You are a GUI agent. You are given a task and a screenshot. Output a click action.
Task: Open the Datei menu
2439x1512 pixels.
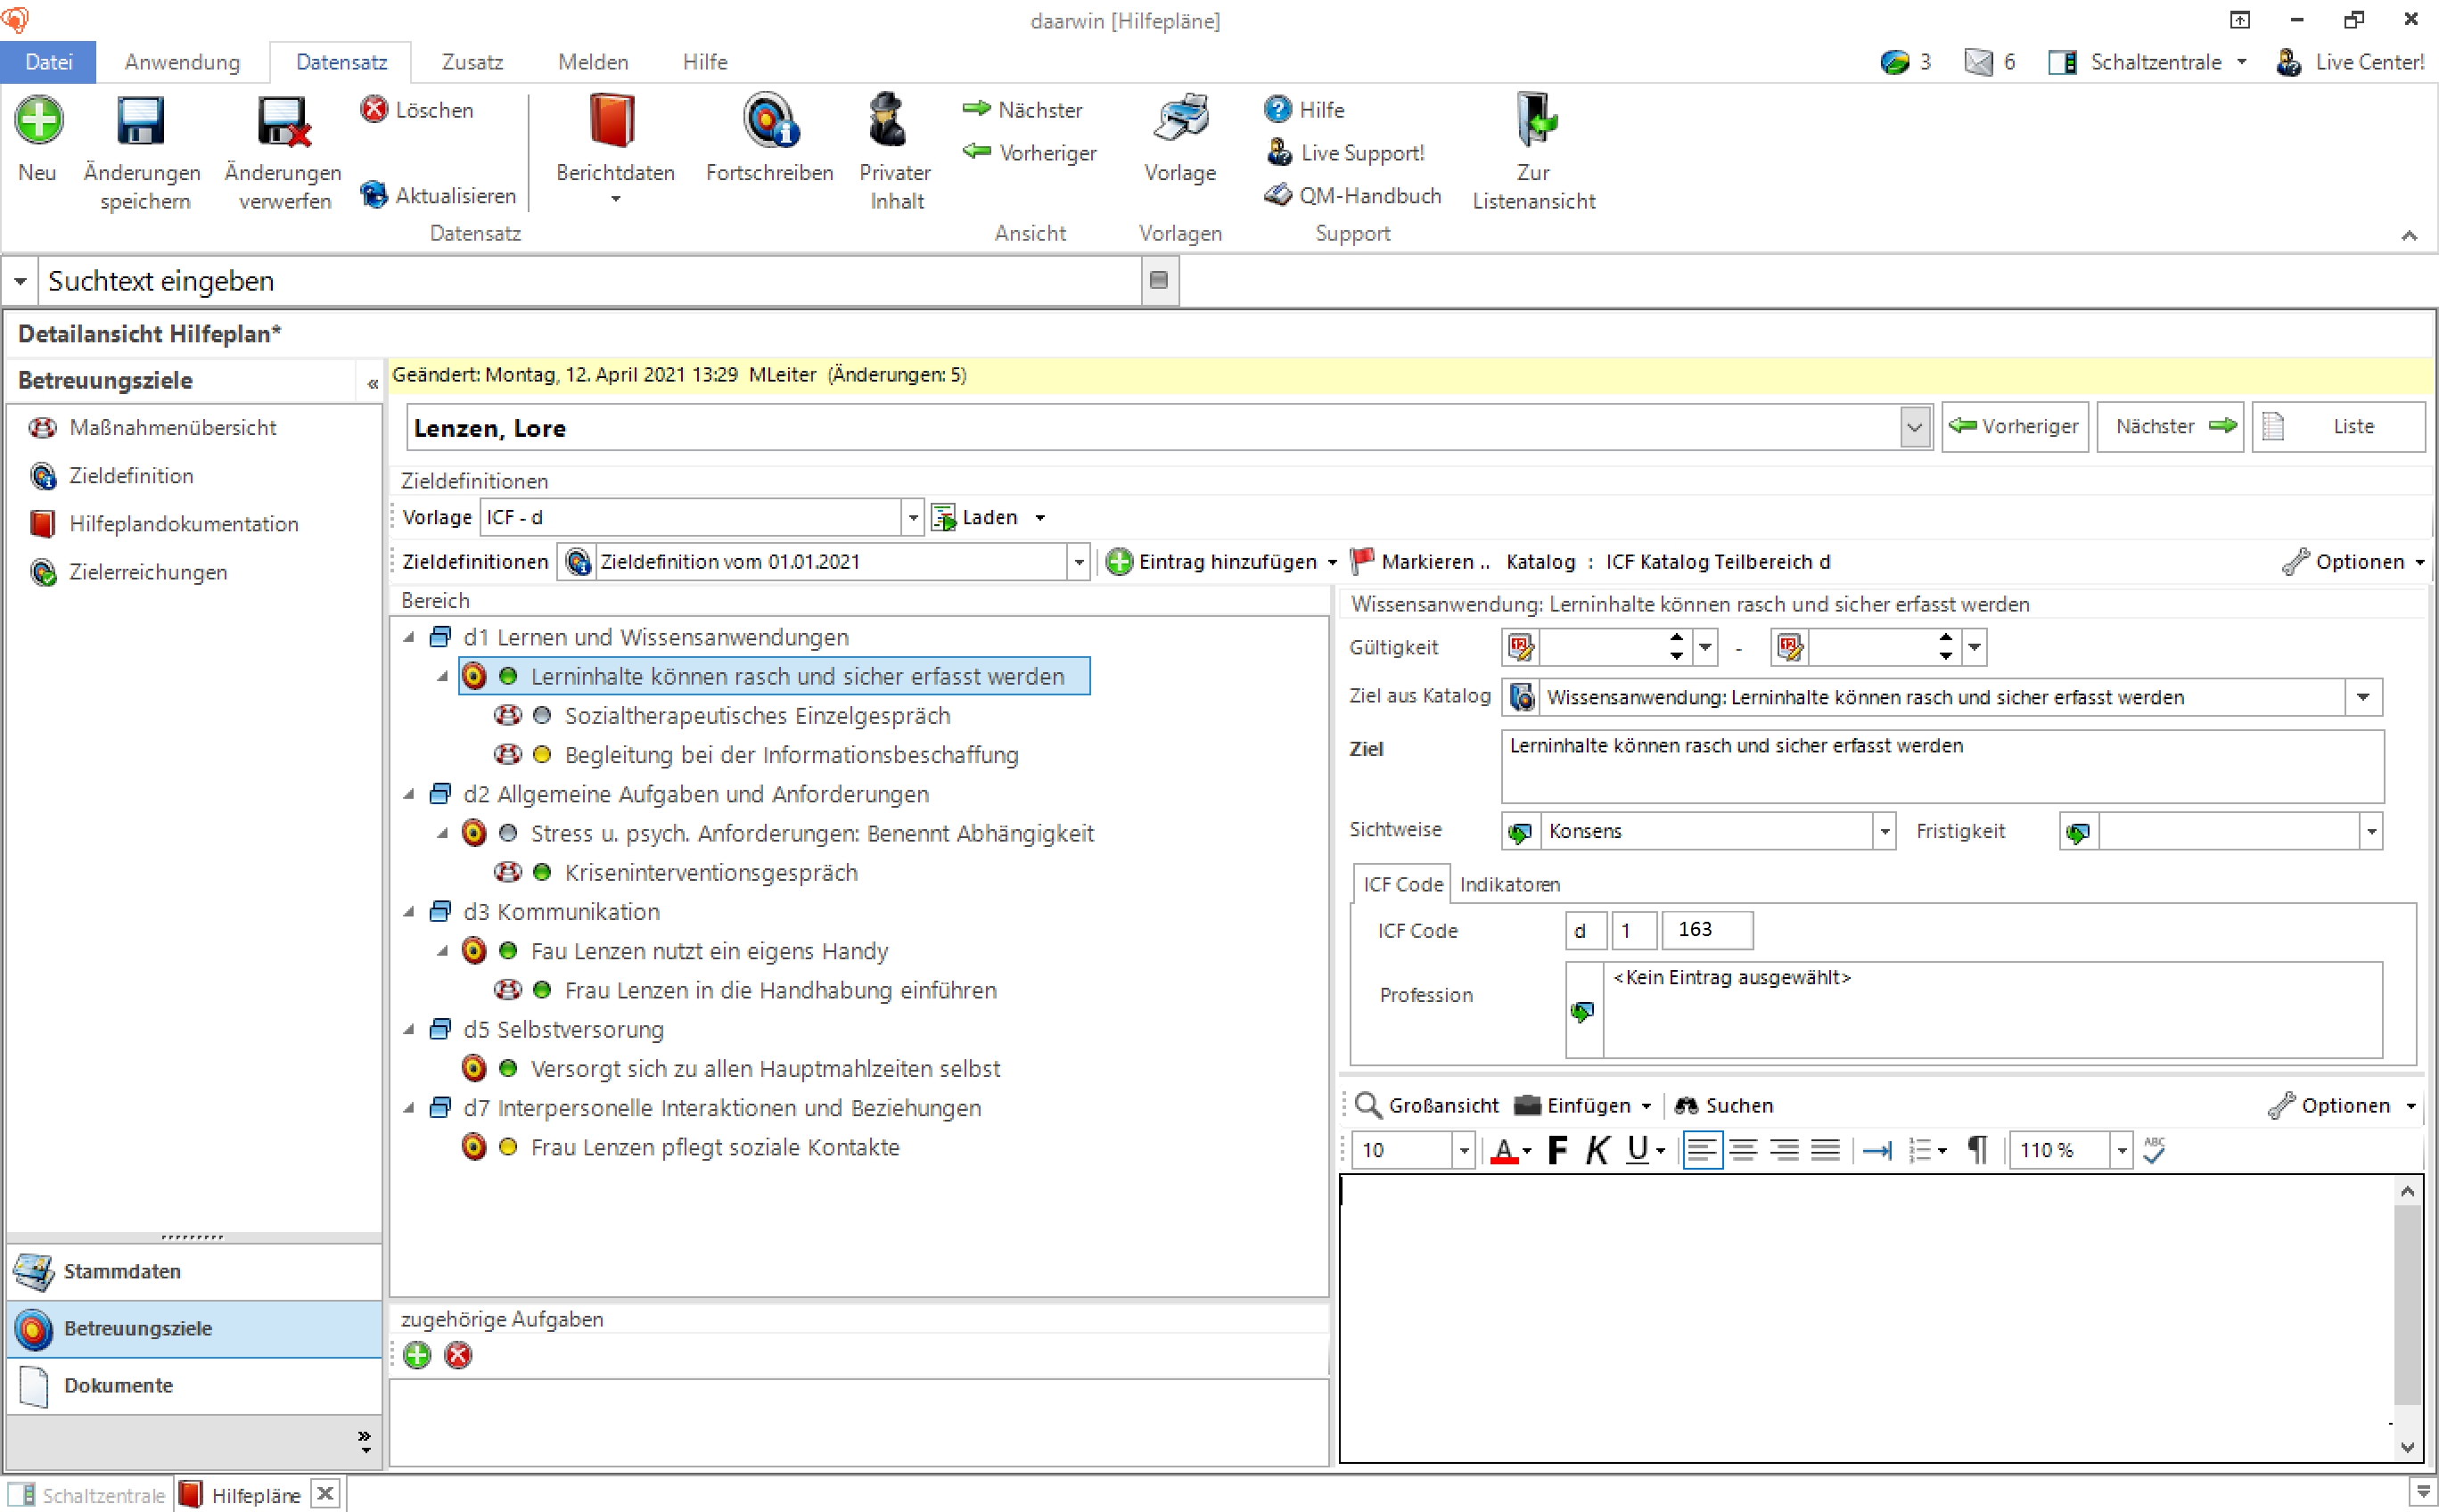(x=48, y=62)
